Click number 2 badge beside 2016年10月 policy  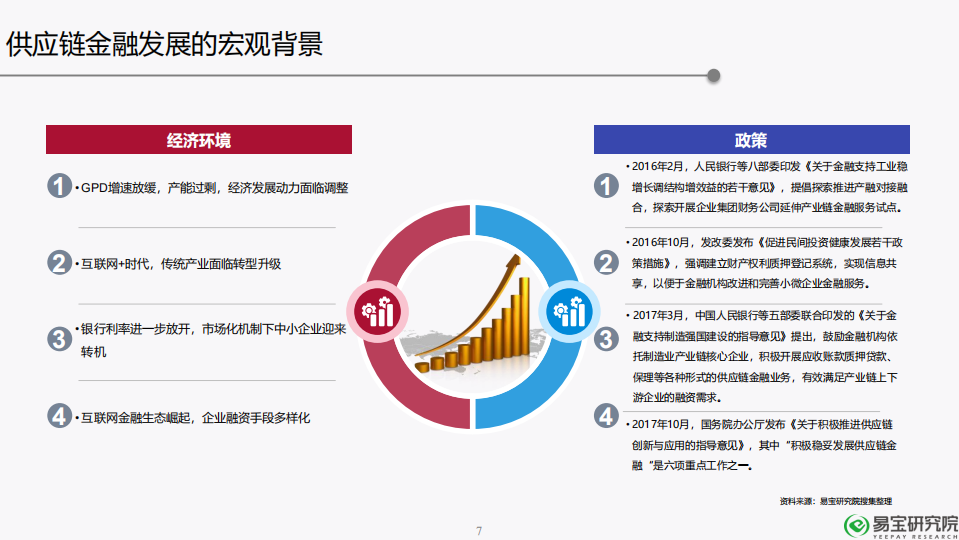(x=606, y=262)
